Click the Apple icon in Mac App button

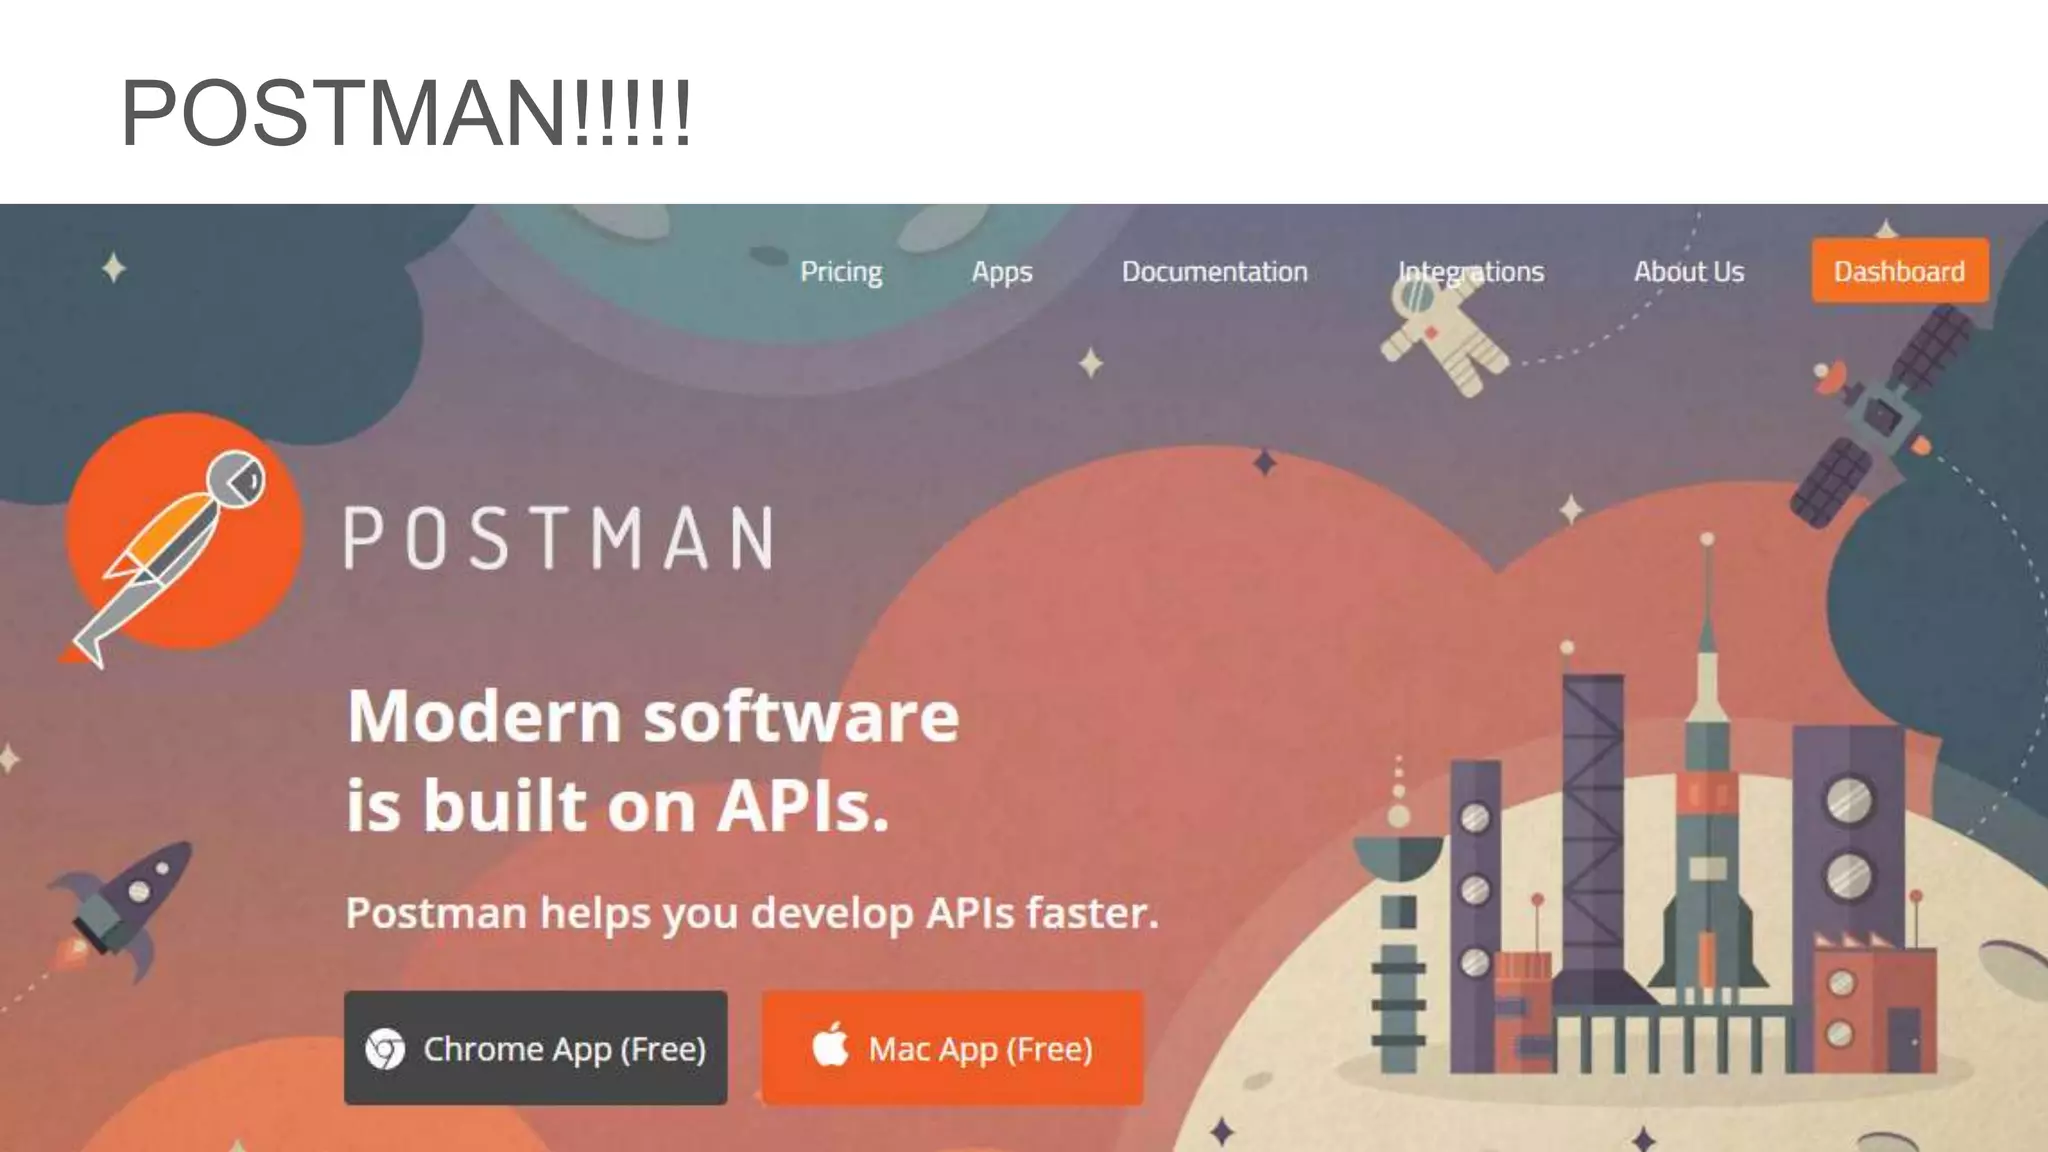point(830,1046)
